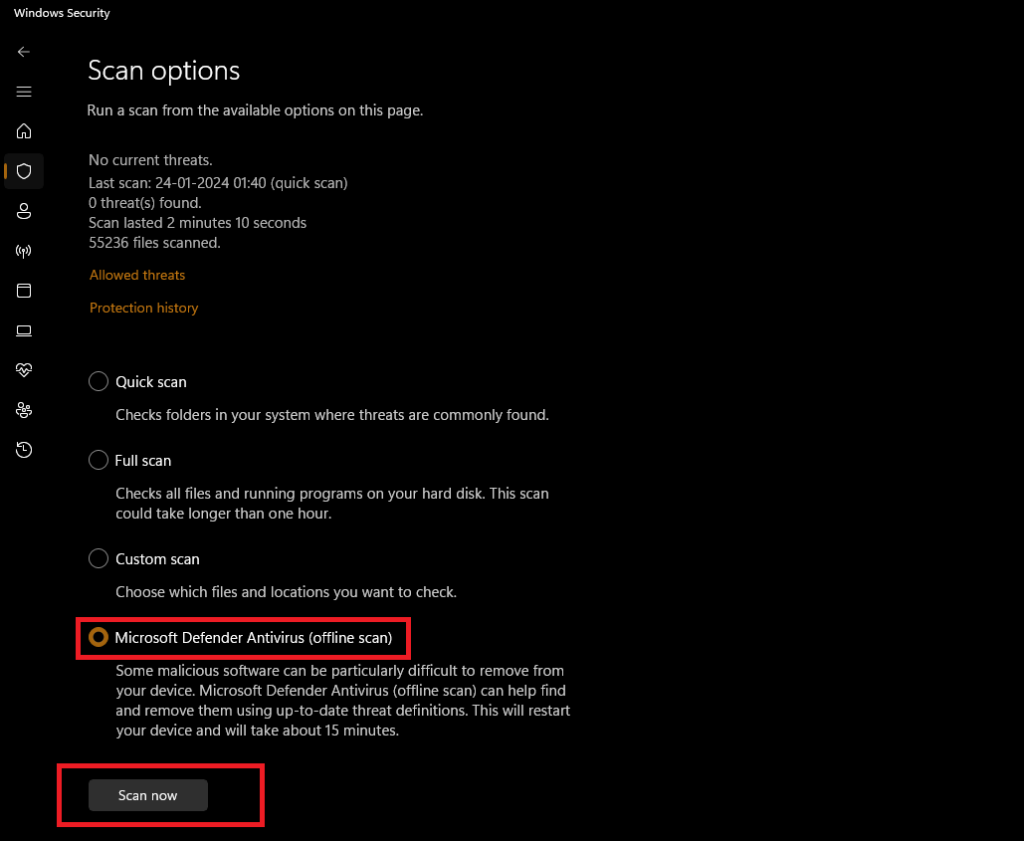Click the Windows Security title bar text
This screenshot has height=841, width=1024.
tap(62, 14)
